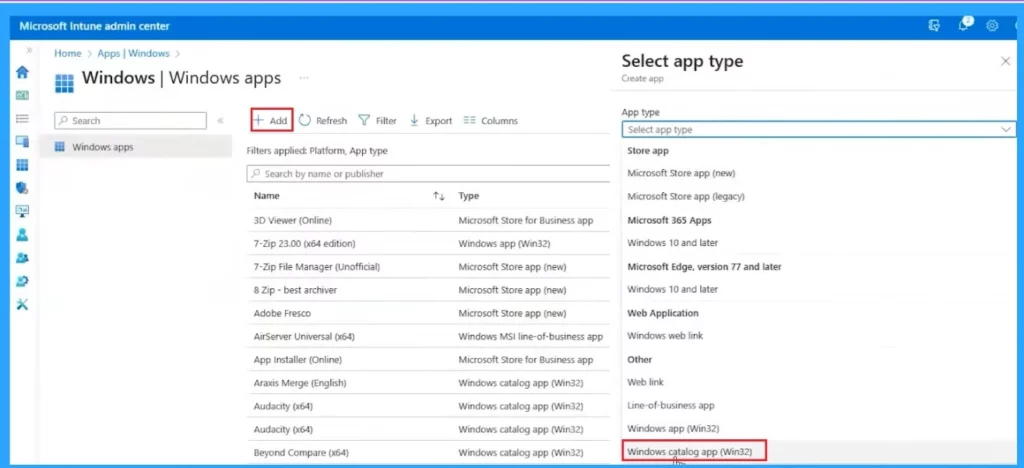Open Endpoint security shield icon in sidebar
The width and height of the screenshot is (1024, 468).
pos(22,188)
